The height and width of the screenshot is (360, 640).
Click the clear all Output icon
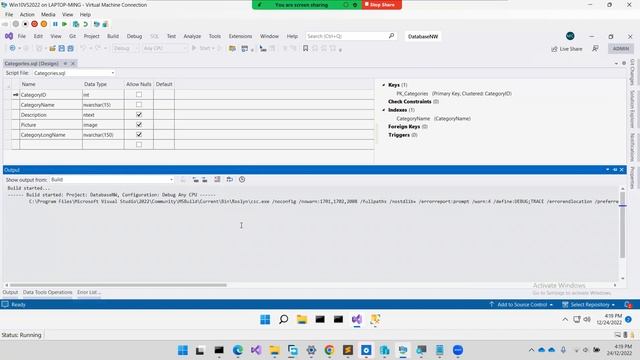tap(217, 180)
